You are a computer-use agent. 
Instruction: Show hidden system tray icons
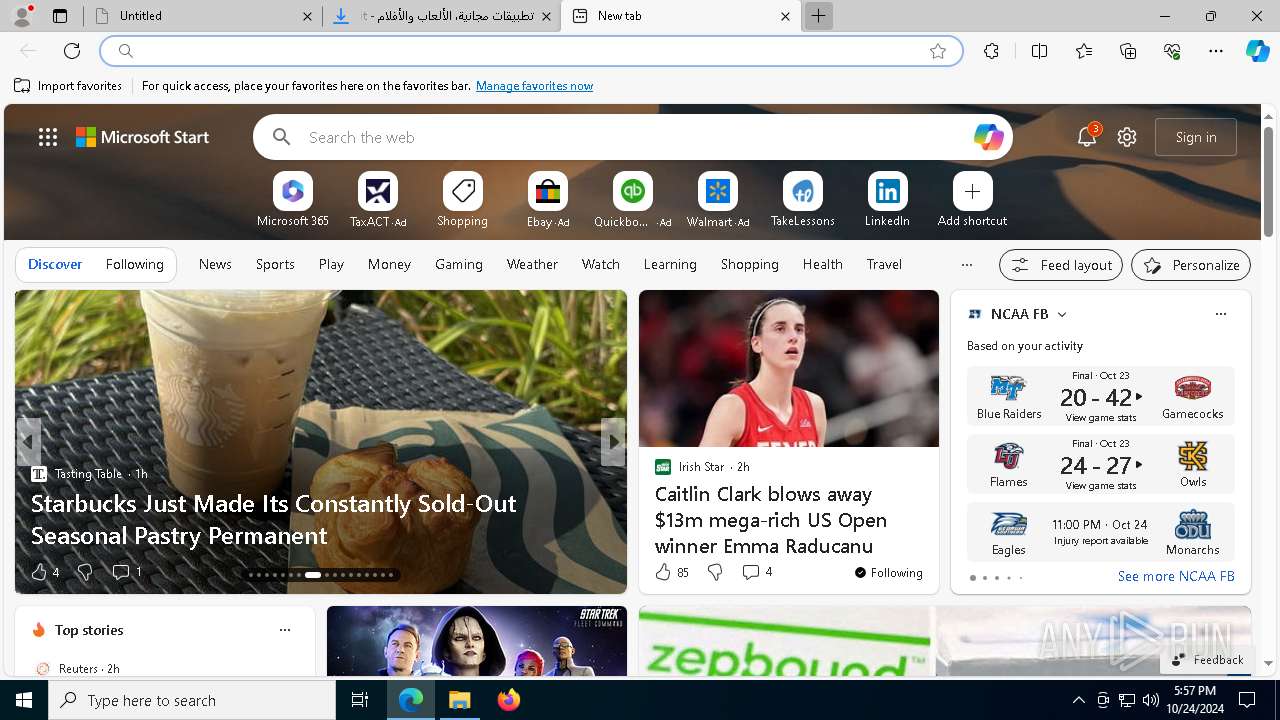click(x=1078, y=700)
